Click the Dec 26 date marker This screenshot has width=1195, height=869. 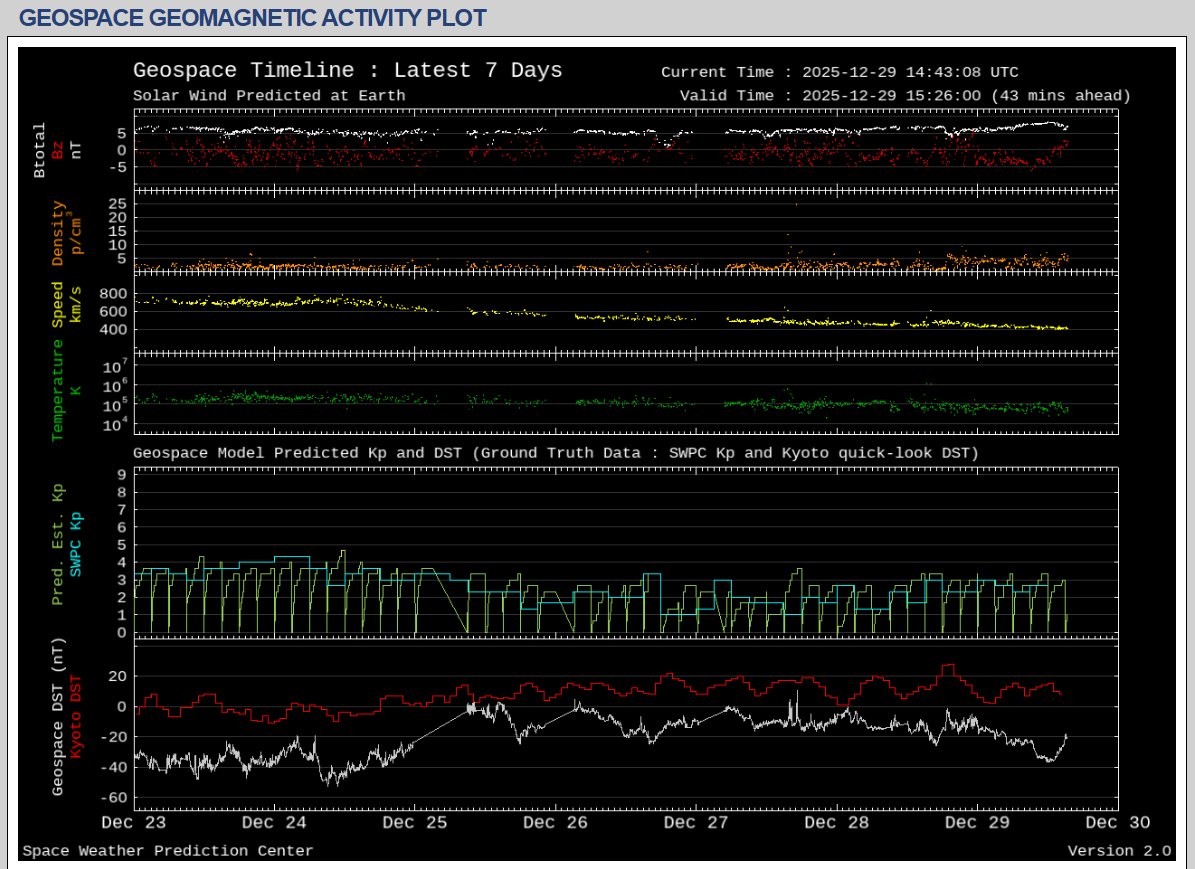coord(556,823)
